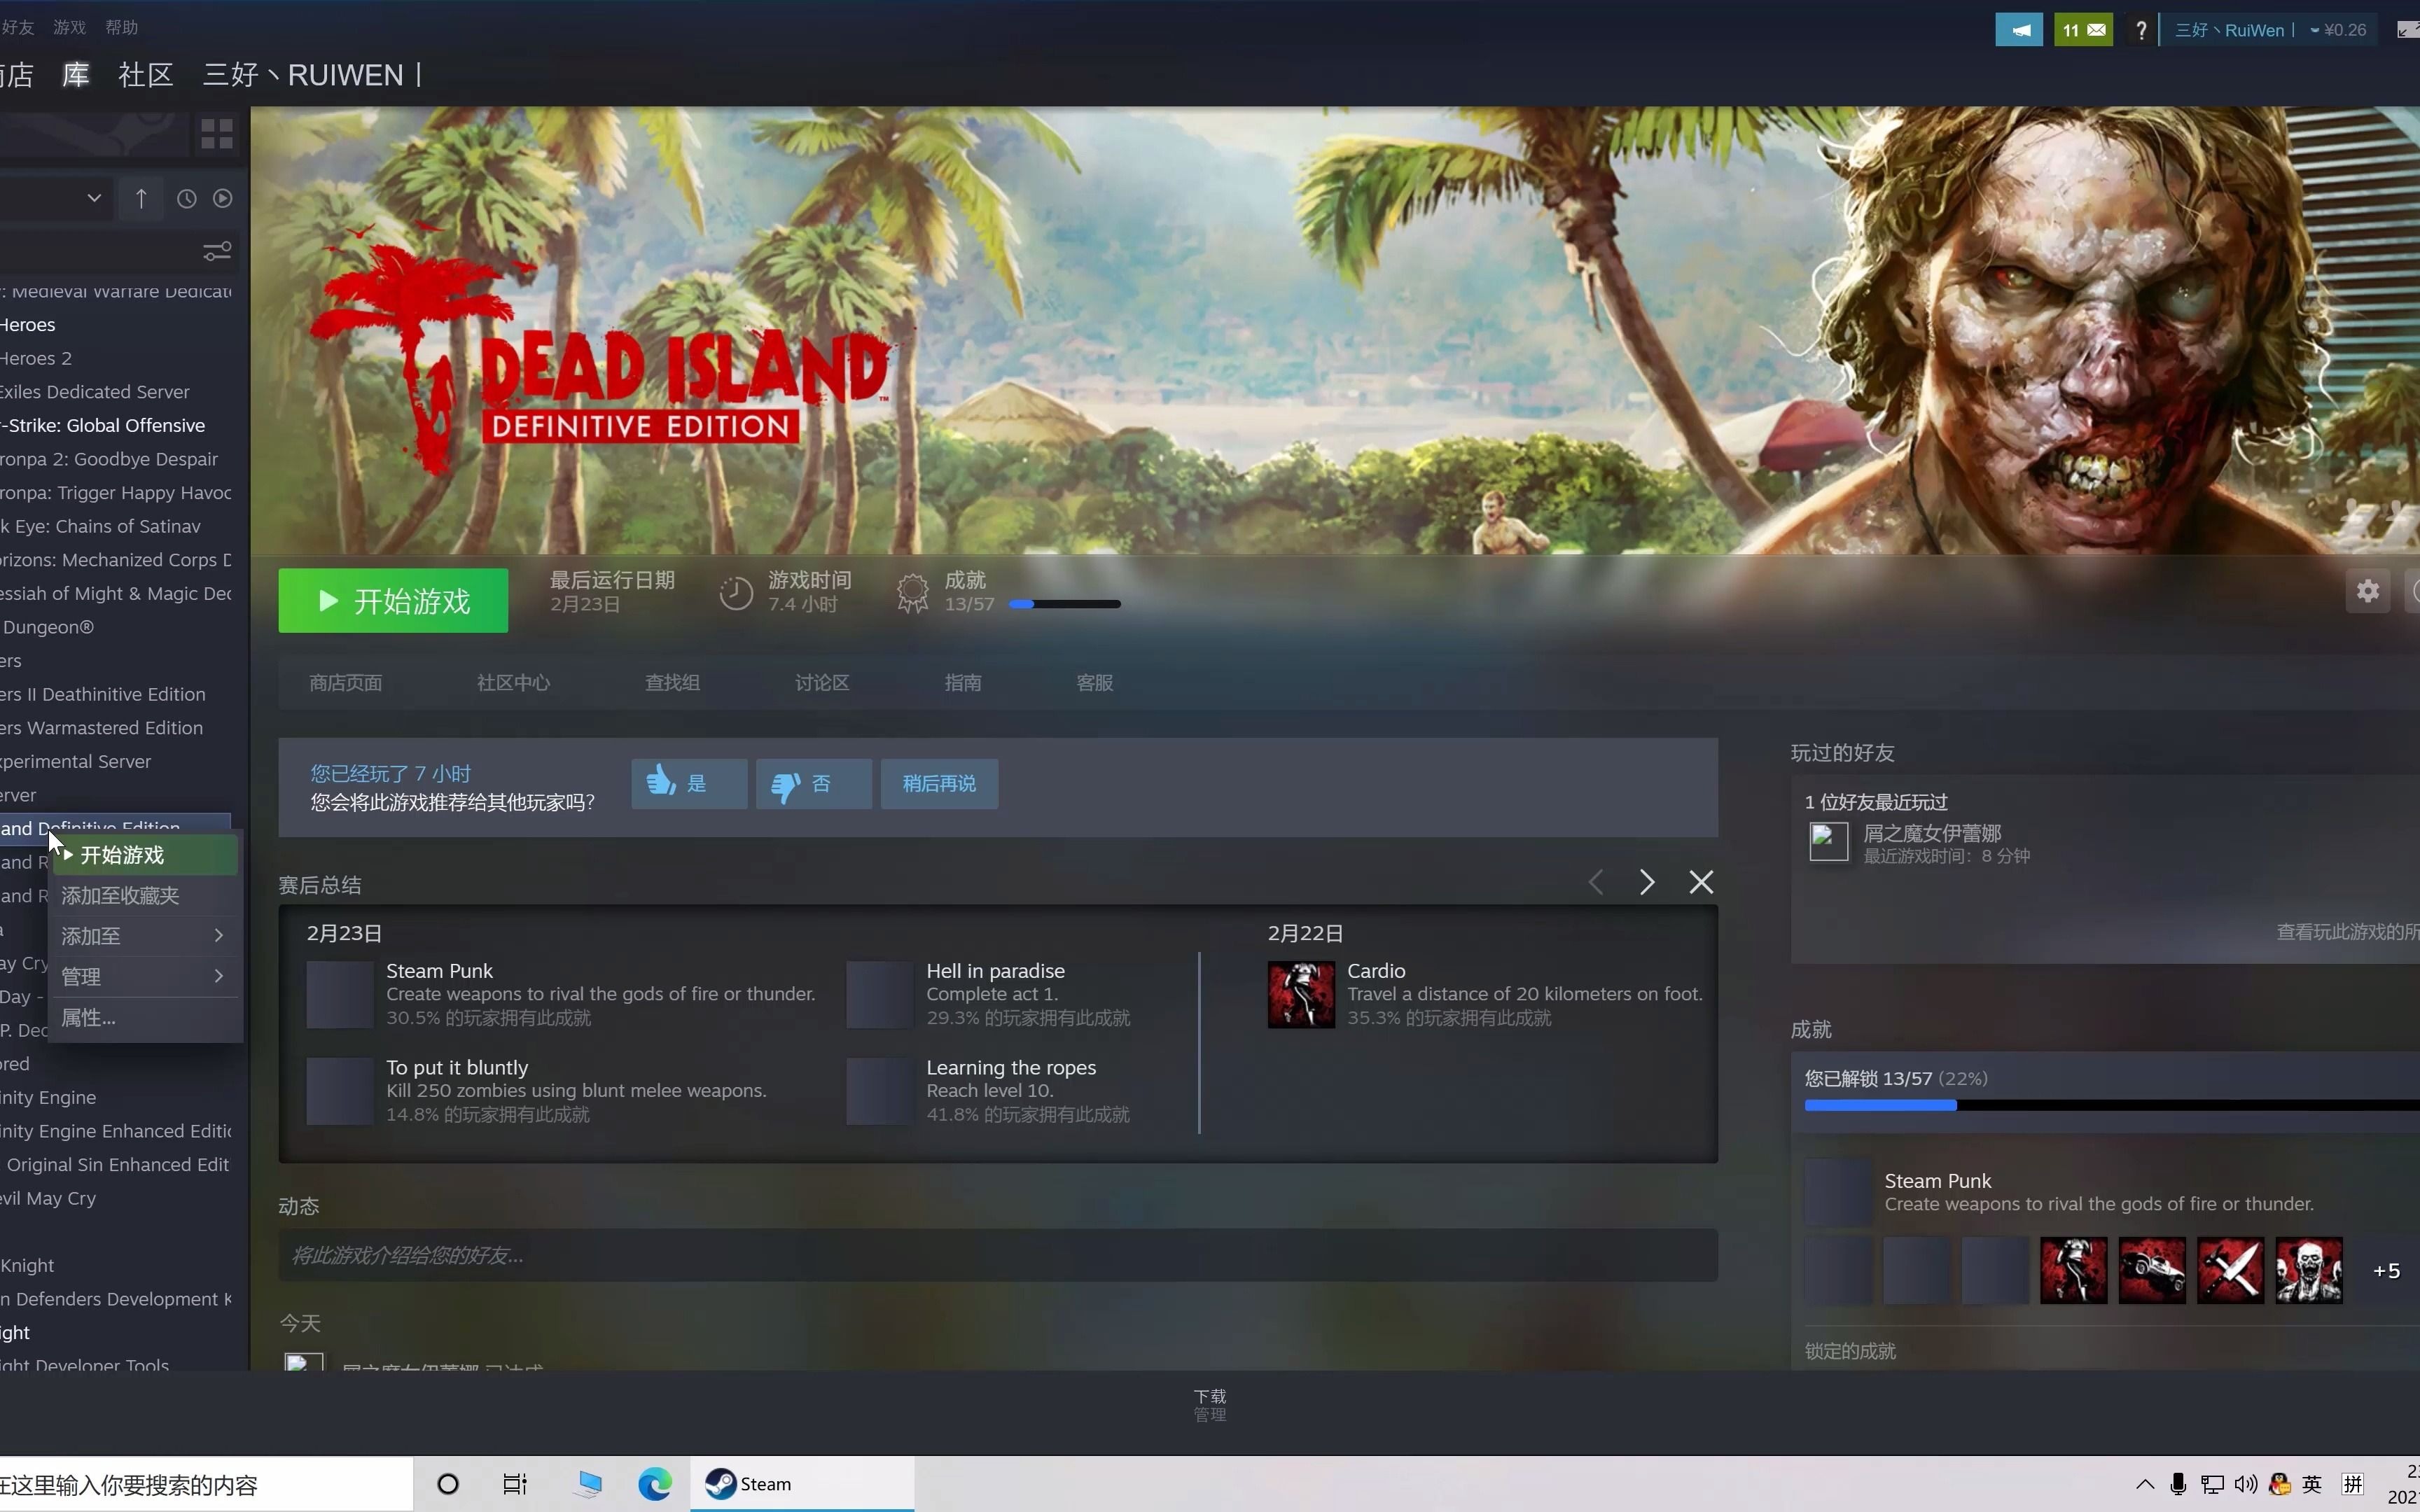Switch to the 社区 tab
2420x1512 pixels.
(146, 75)
